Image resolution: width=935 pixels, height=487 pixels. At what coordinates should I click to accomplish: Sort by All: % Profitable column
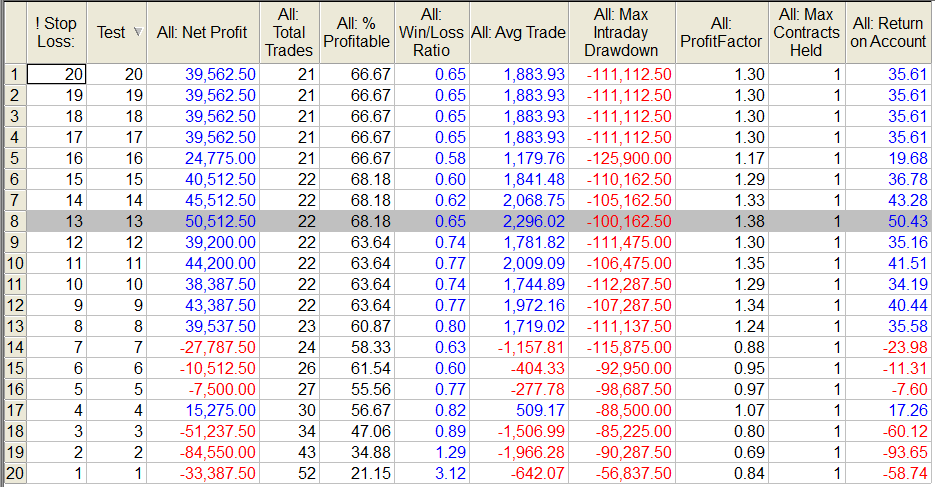[362, 32]
